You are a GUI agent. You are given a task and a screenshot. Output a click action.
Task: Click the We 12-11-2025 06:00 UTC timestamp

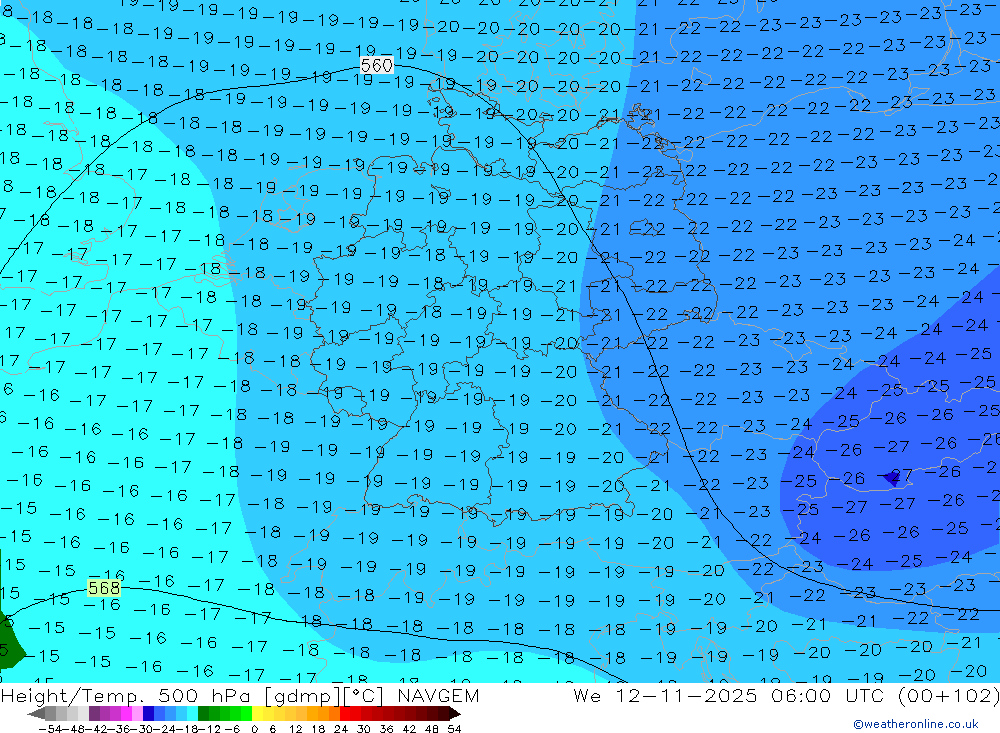tap(786, 695)
